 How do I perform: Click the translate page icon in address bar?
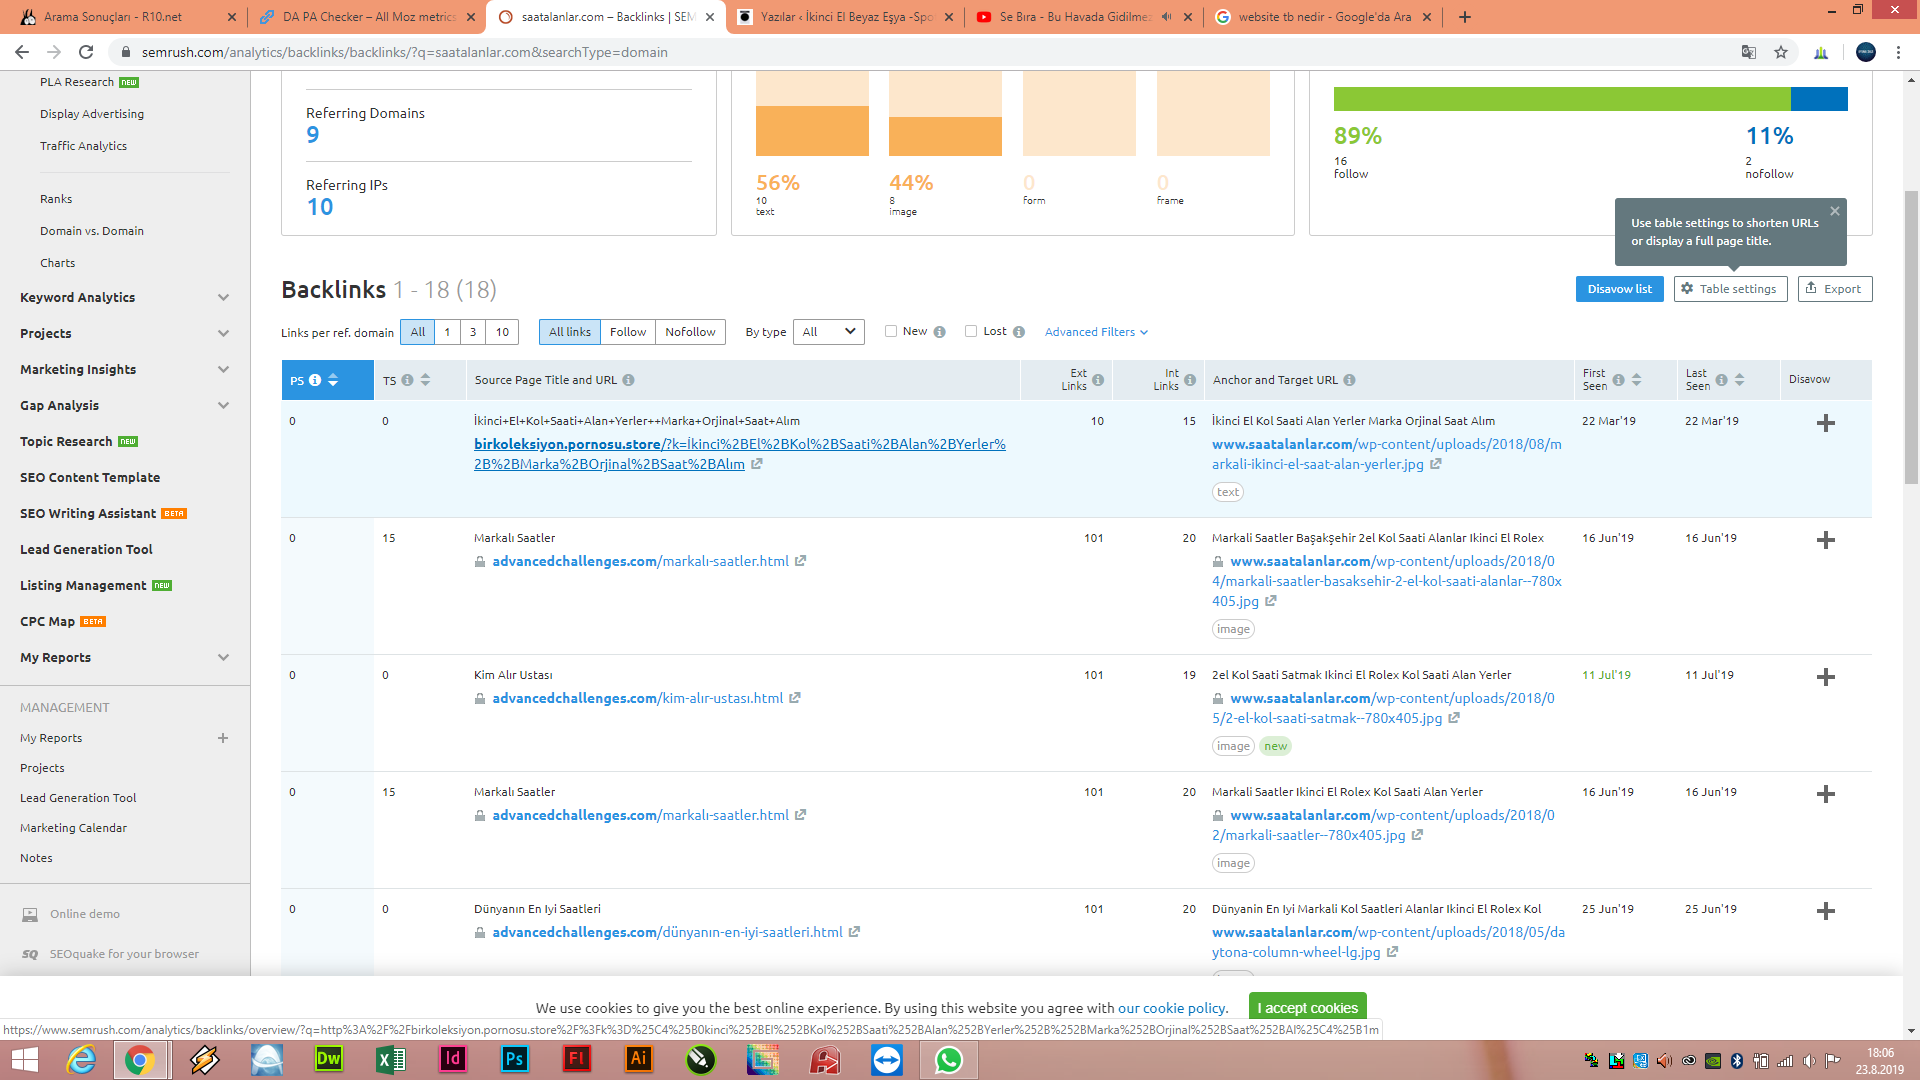1749,52
